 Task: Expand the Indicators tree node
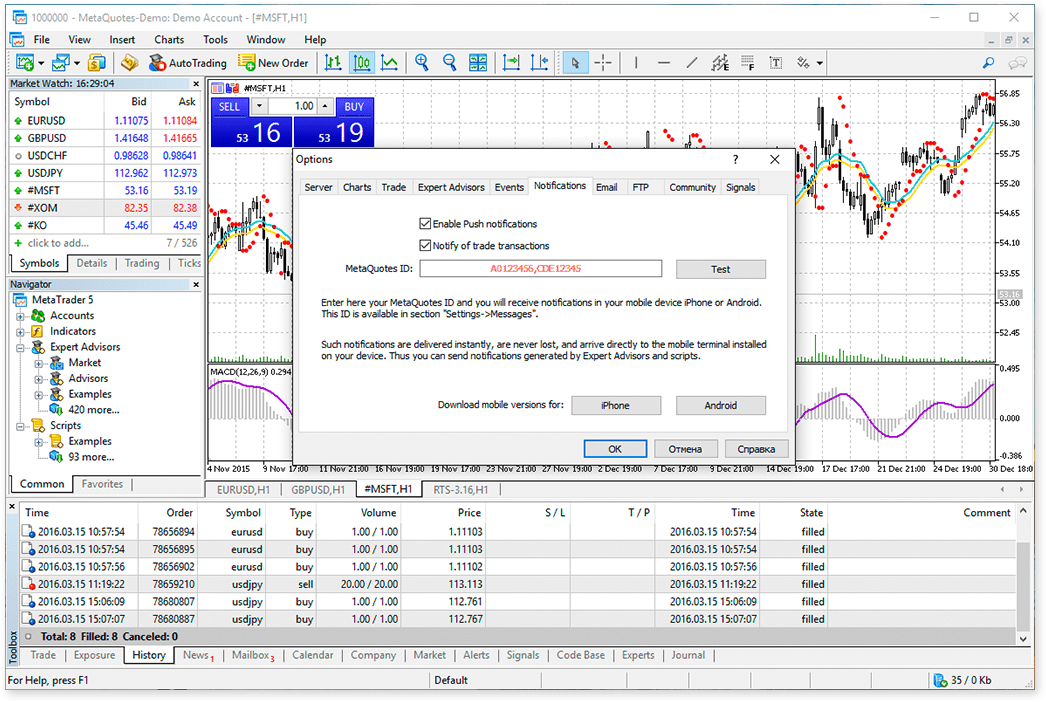coord(21,332)
